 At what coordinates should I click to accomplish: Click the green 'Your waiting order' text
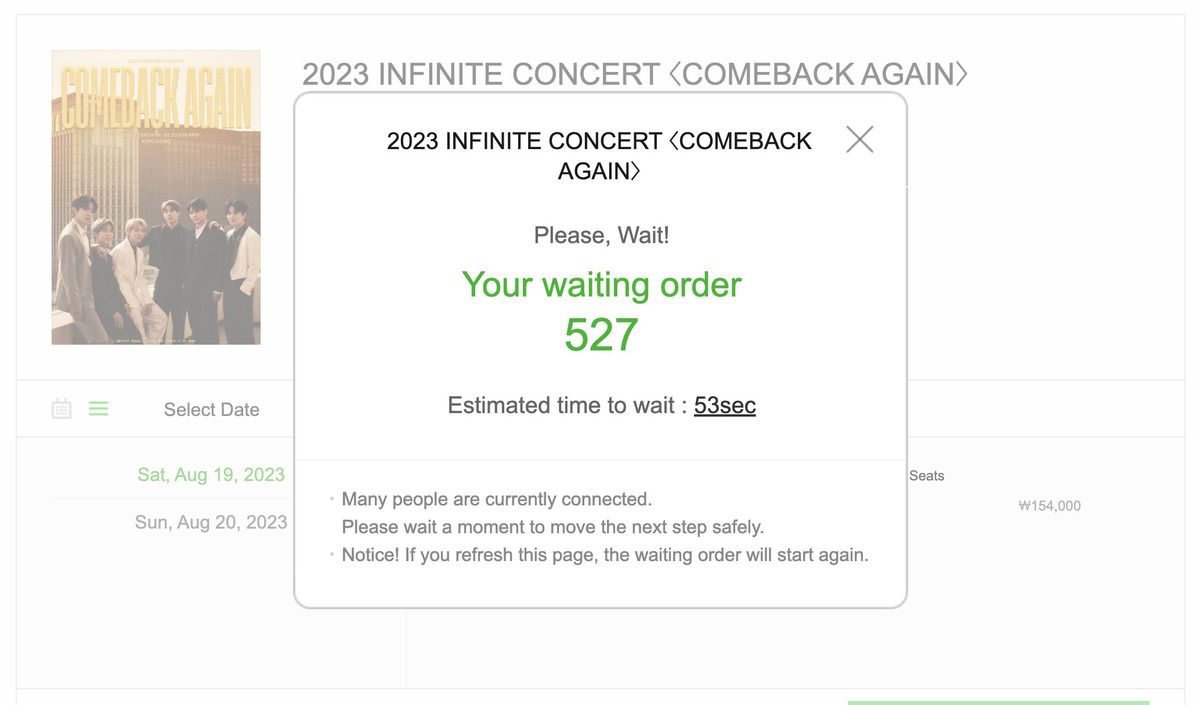pos(600,285)
